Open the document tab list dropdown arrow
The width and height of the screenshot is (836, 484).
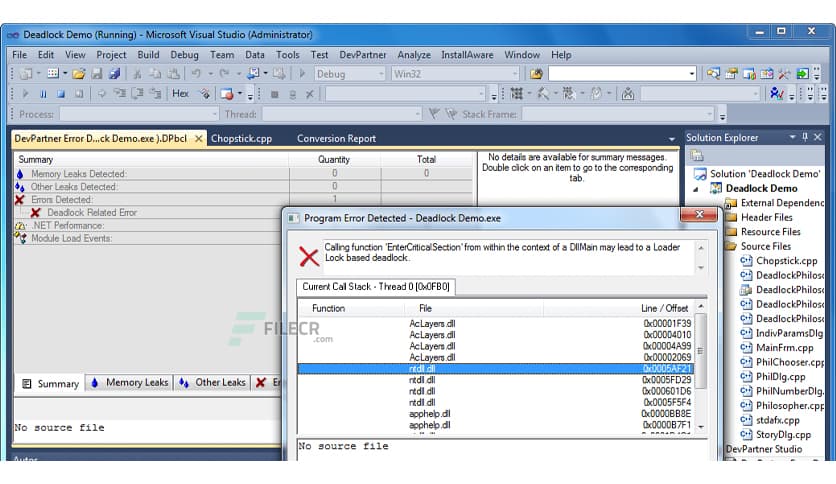[671, 139]
